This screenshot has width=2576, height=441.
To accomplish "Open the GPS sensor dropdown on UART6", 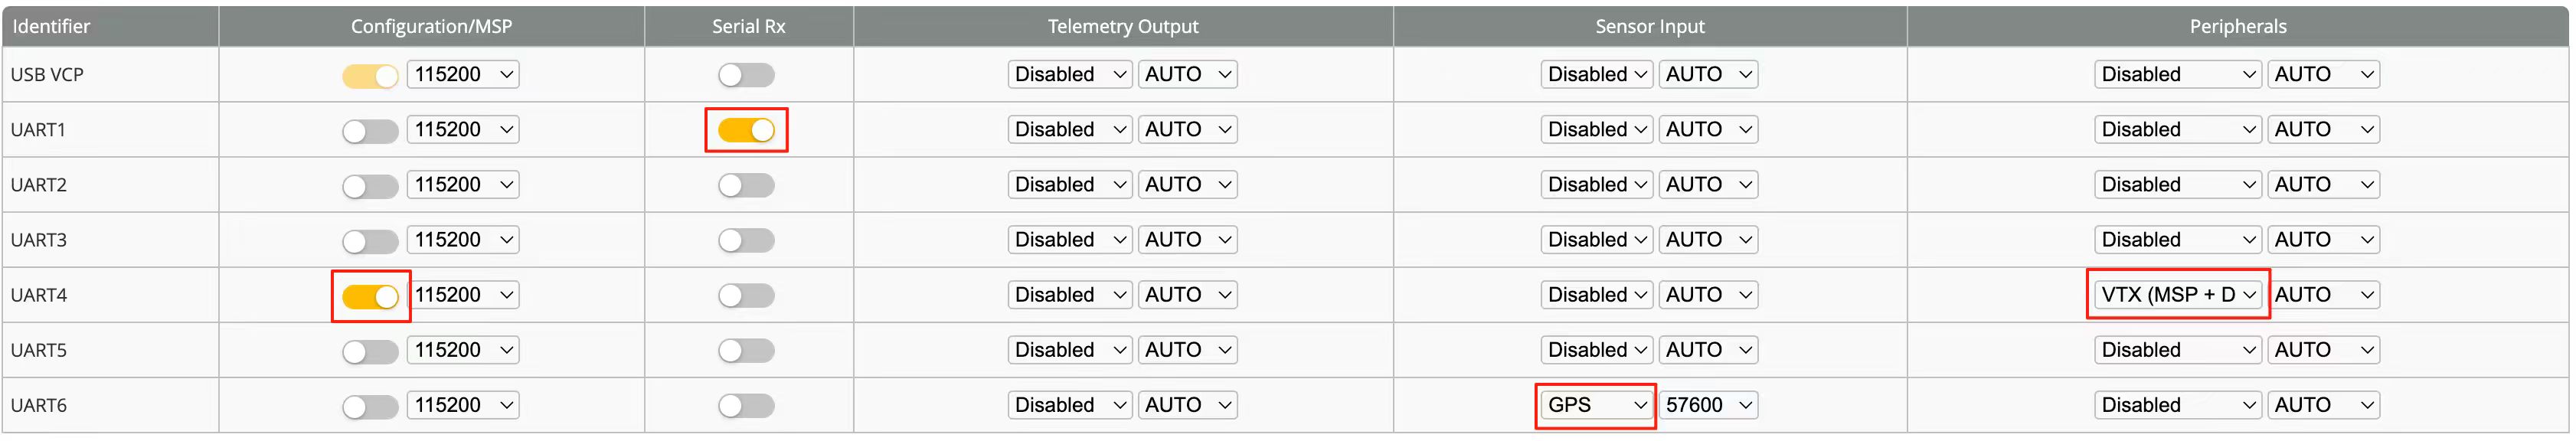I will pyautogui.click(x=1594, y=405).
